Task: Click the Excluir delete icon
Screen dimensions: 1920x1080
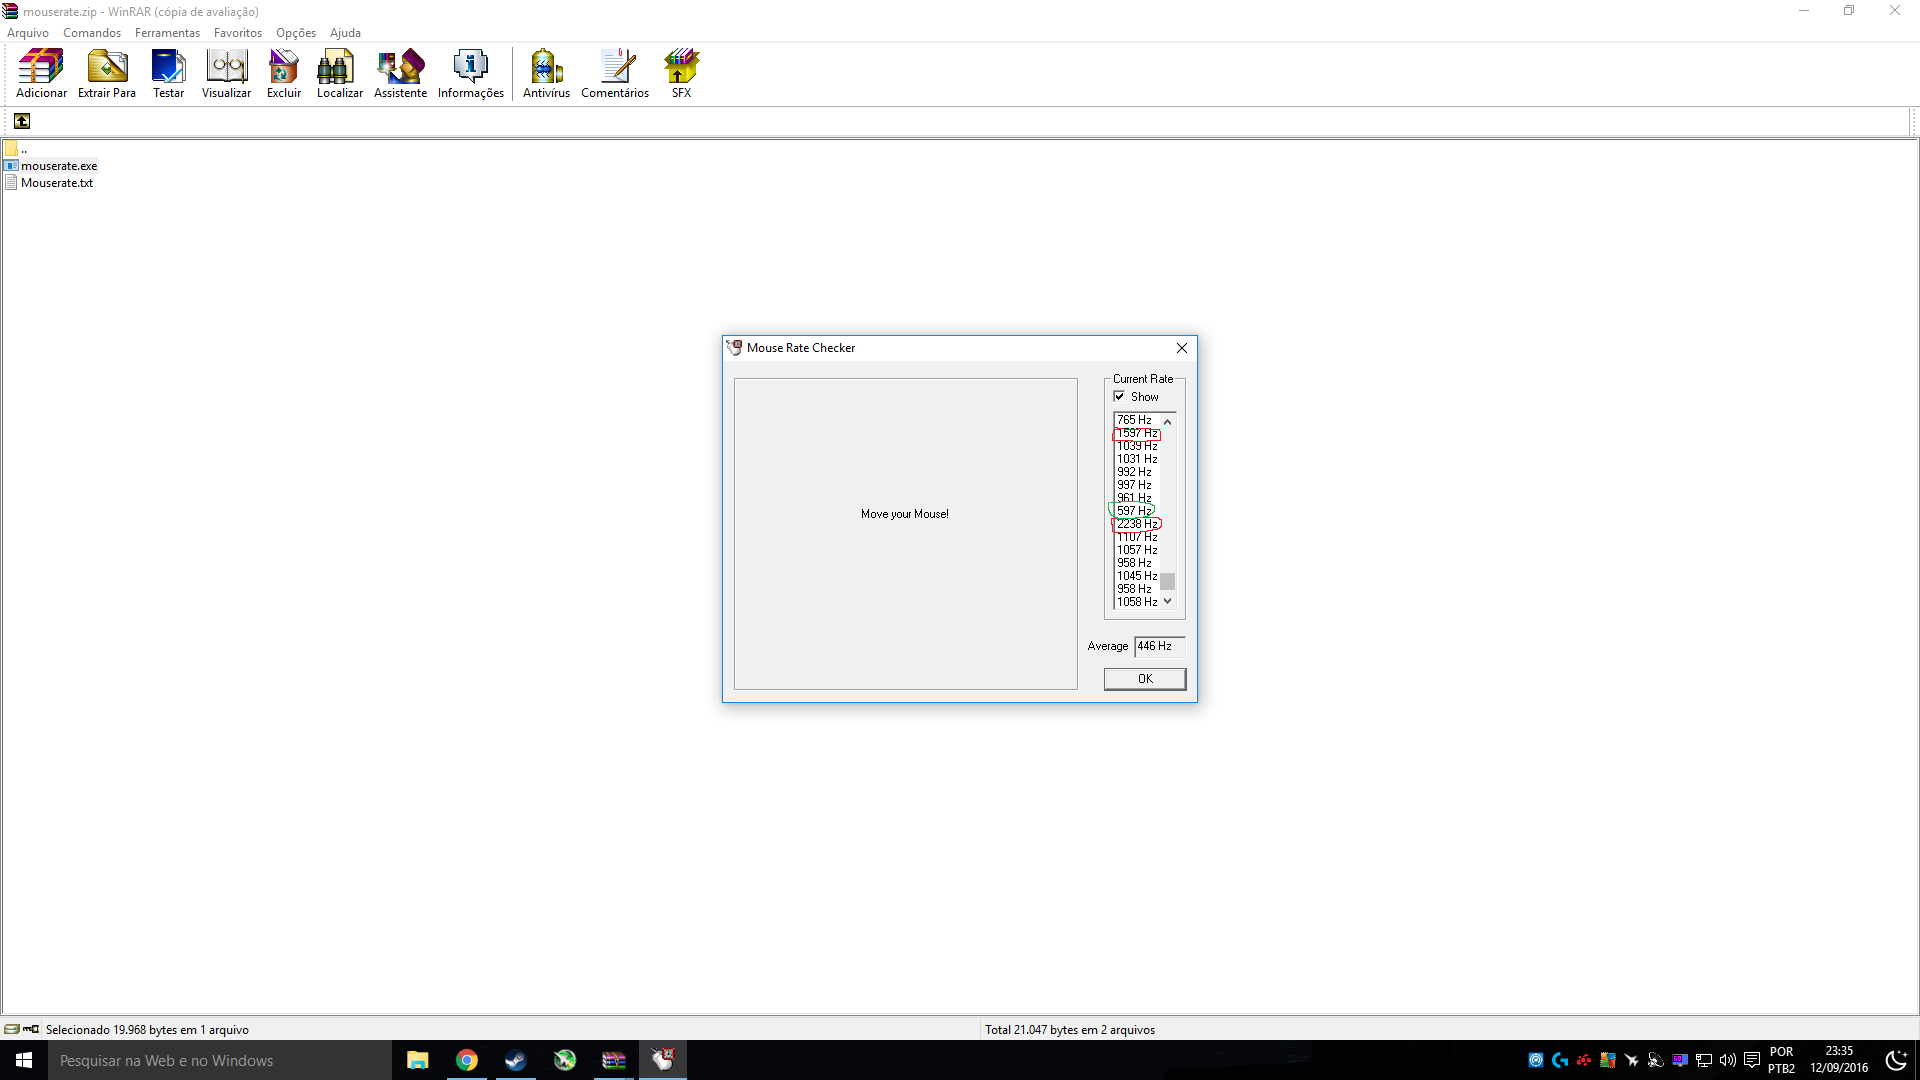Action: click(x=284, y=74)
